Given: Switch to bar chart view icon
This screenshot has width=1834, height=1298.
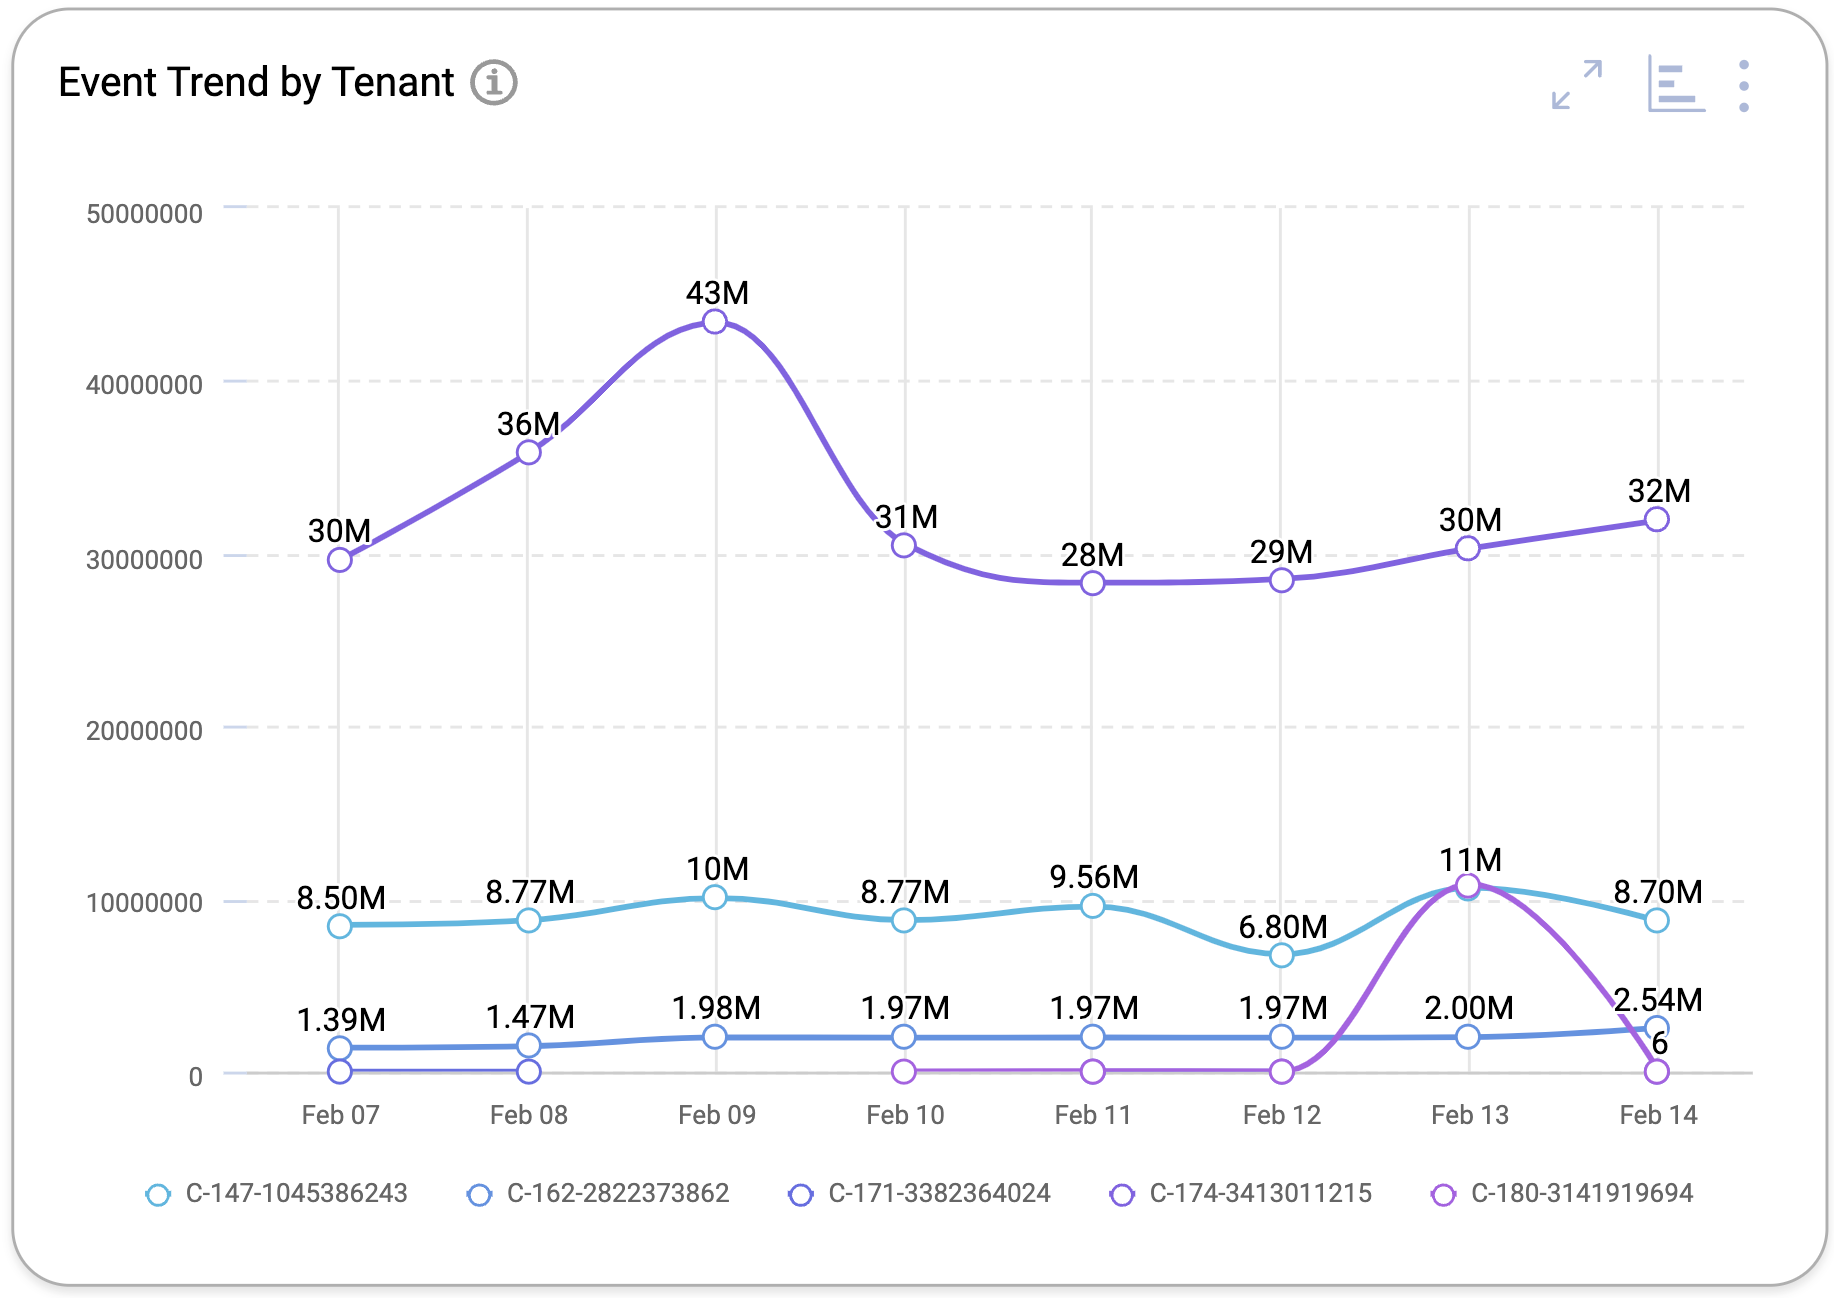Looking at the screenshot, I should [1676, 84].
